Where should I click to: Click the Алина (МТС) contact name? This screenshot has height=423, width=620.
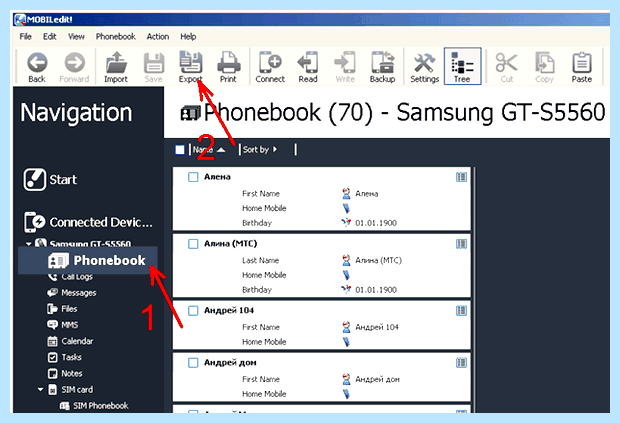click(x=231, y=244)
